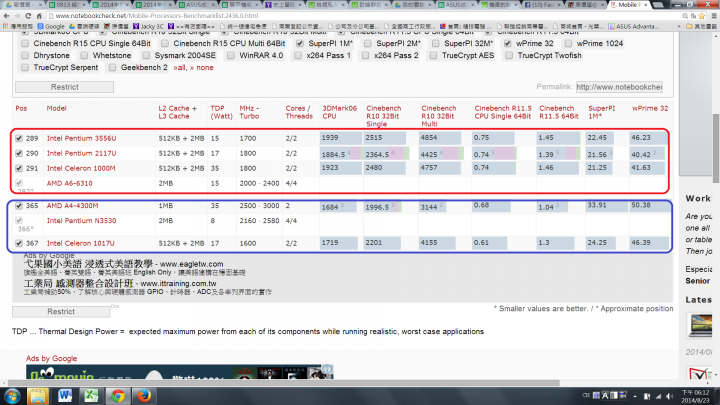Open the ASUS Advanta... bookmark
Screen dimensions: 720x405
coord(634,27)
